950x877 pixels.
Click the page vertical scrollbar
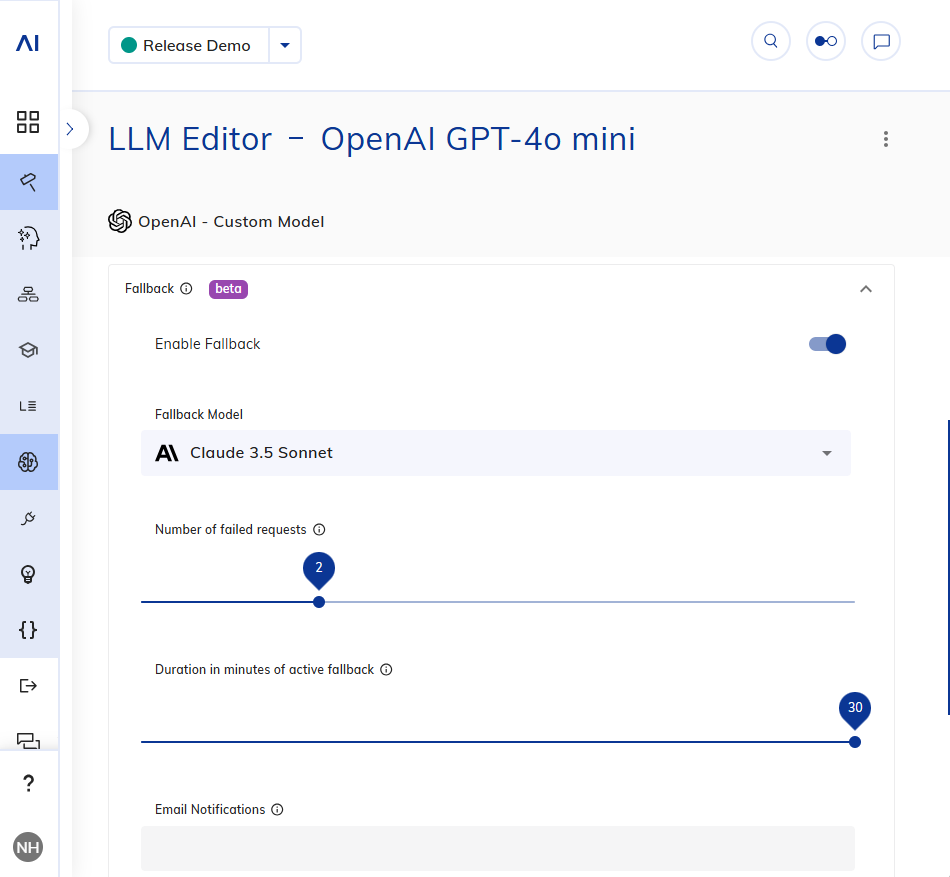(x=948, y=566)
